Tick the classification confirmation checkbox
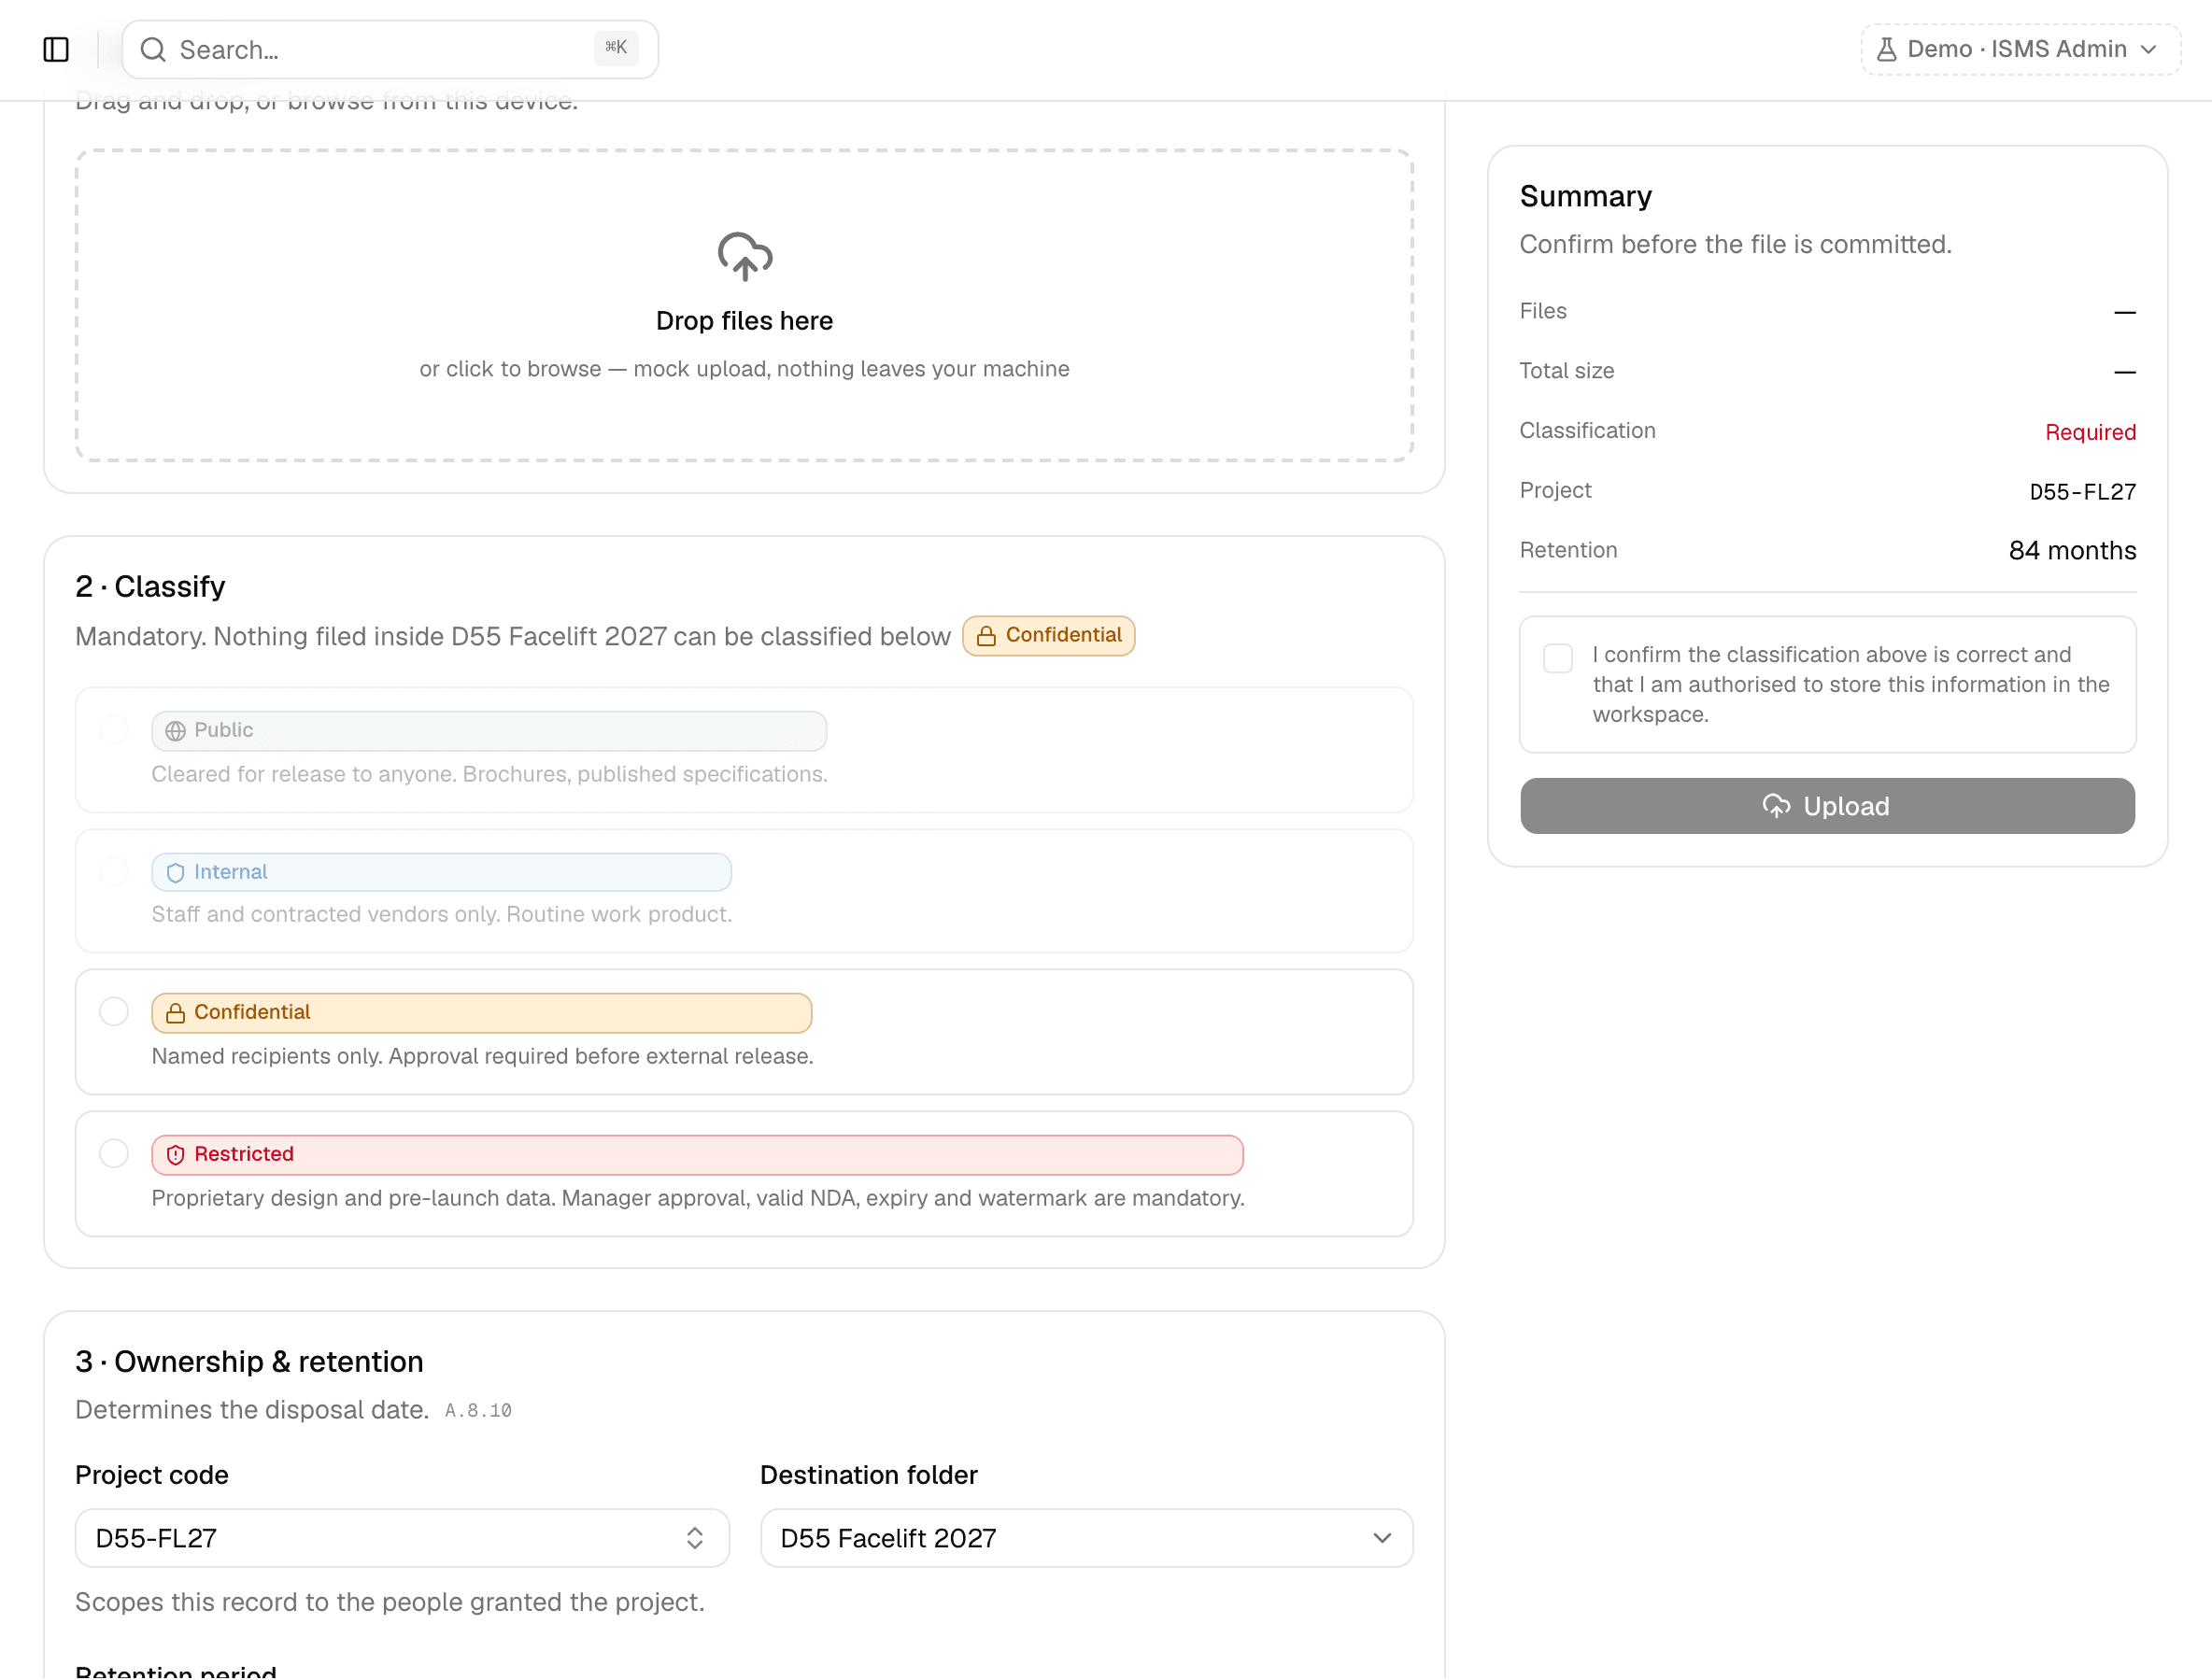This screenshot has width=2212, height=1680. [x=1557, y=658]
